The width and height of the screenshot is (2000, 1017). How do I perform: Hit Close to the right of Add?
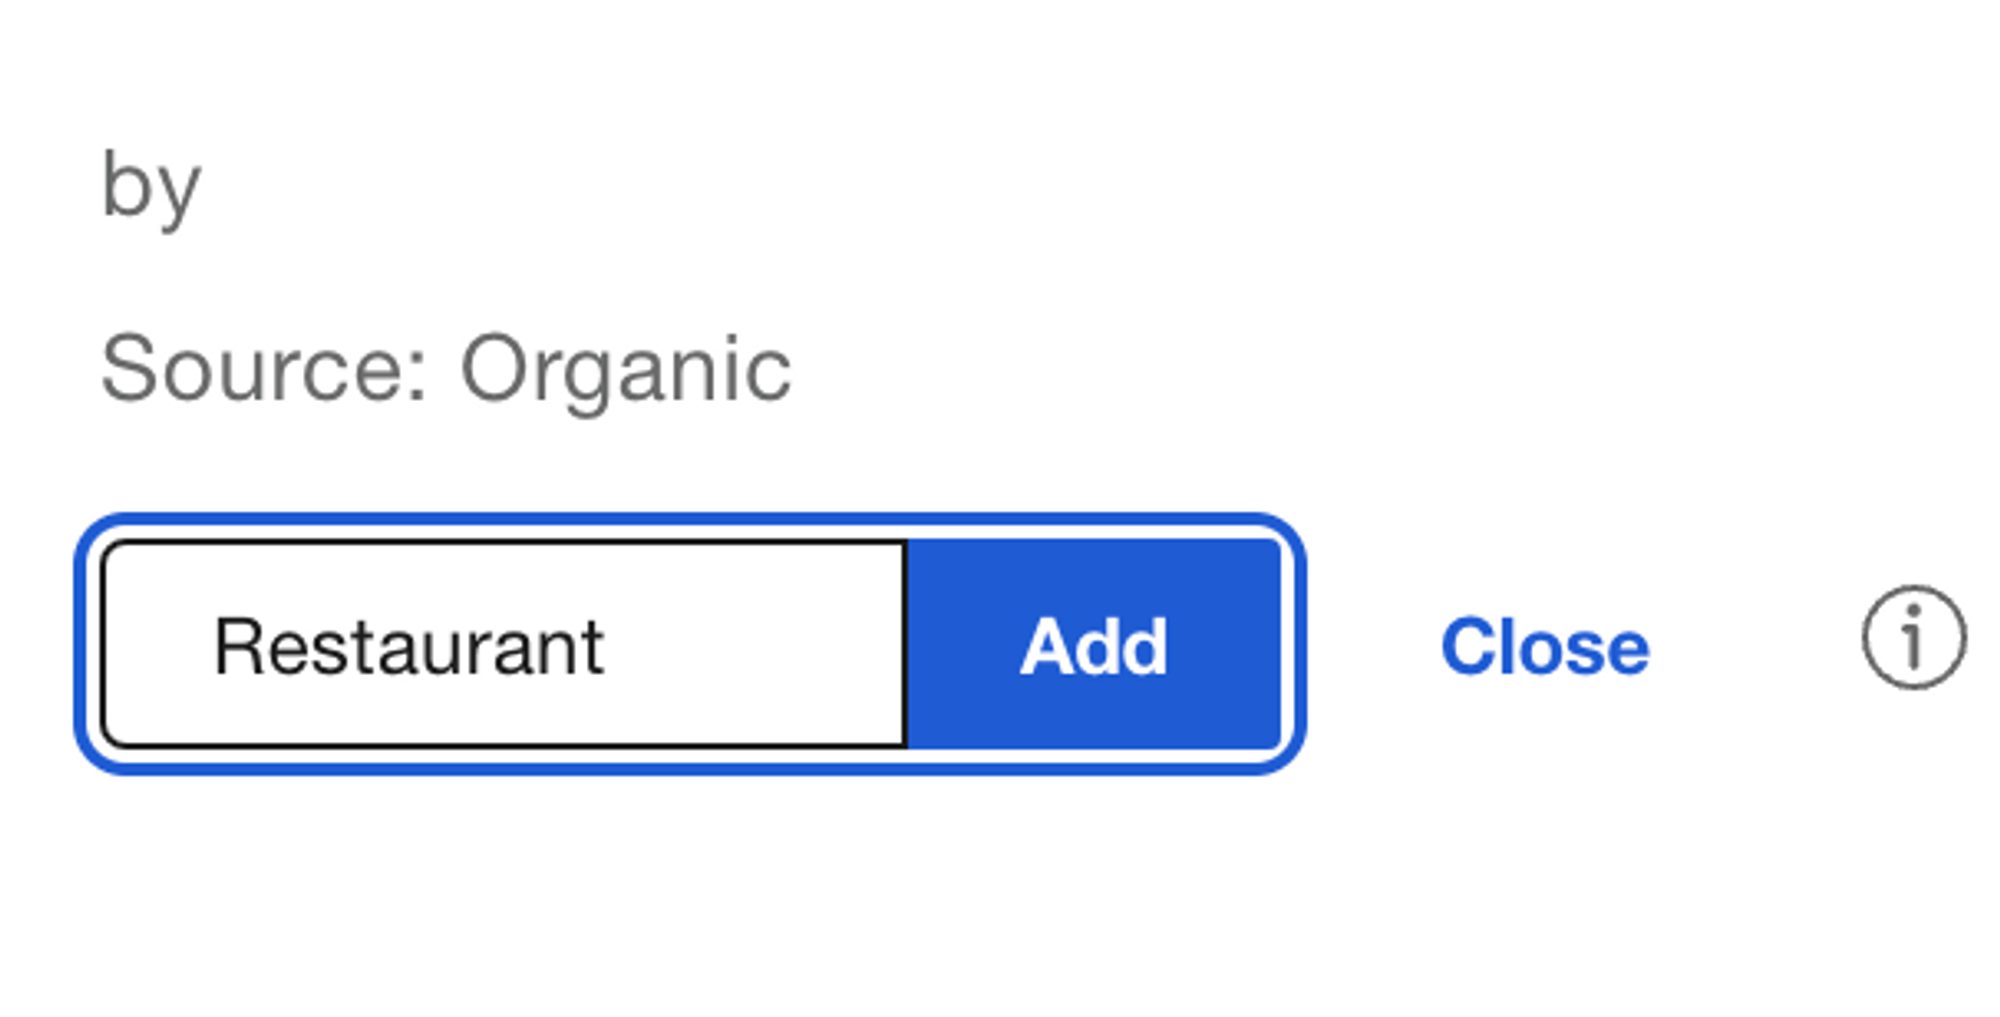[x=1544, y=647]
